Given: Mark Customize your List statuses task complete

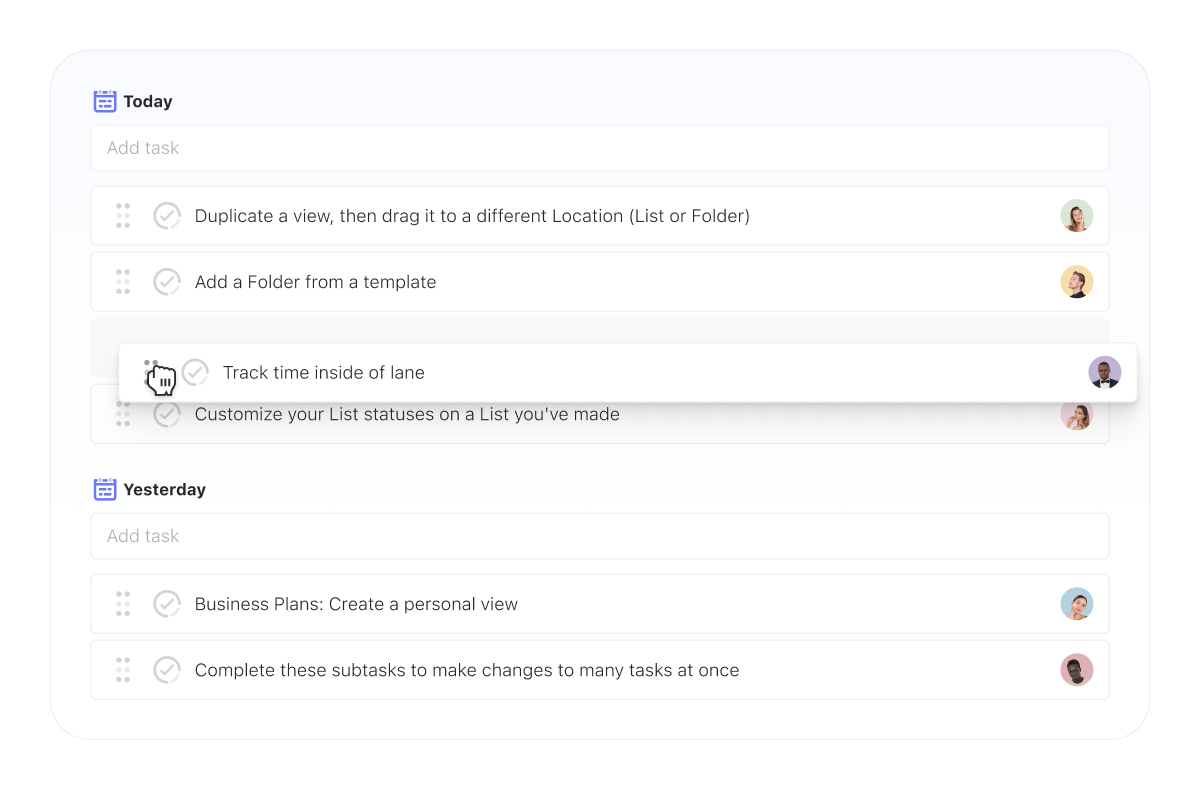Looking at the screenshot, I should (x=167, y=415).
